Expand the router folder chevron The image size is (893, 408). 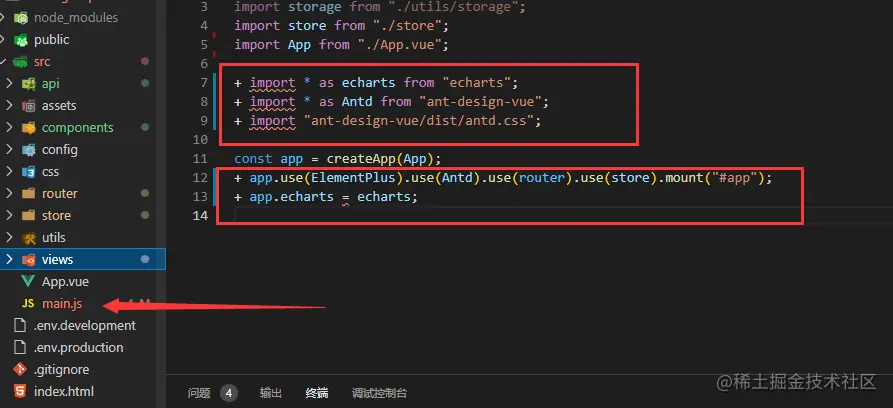9,194
